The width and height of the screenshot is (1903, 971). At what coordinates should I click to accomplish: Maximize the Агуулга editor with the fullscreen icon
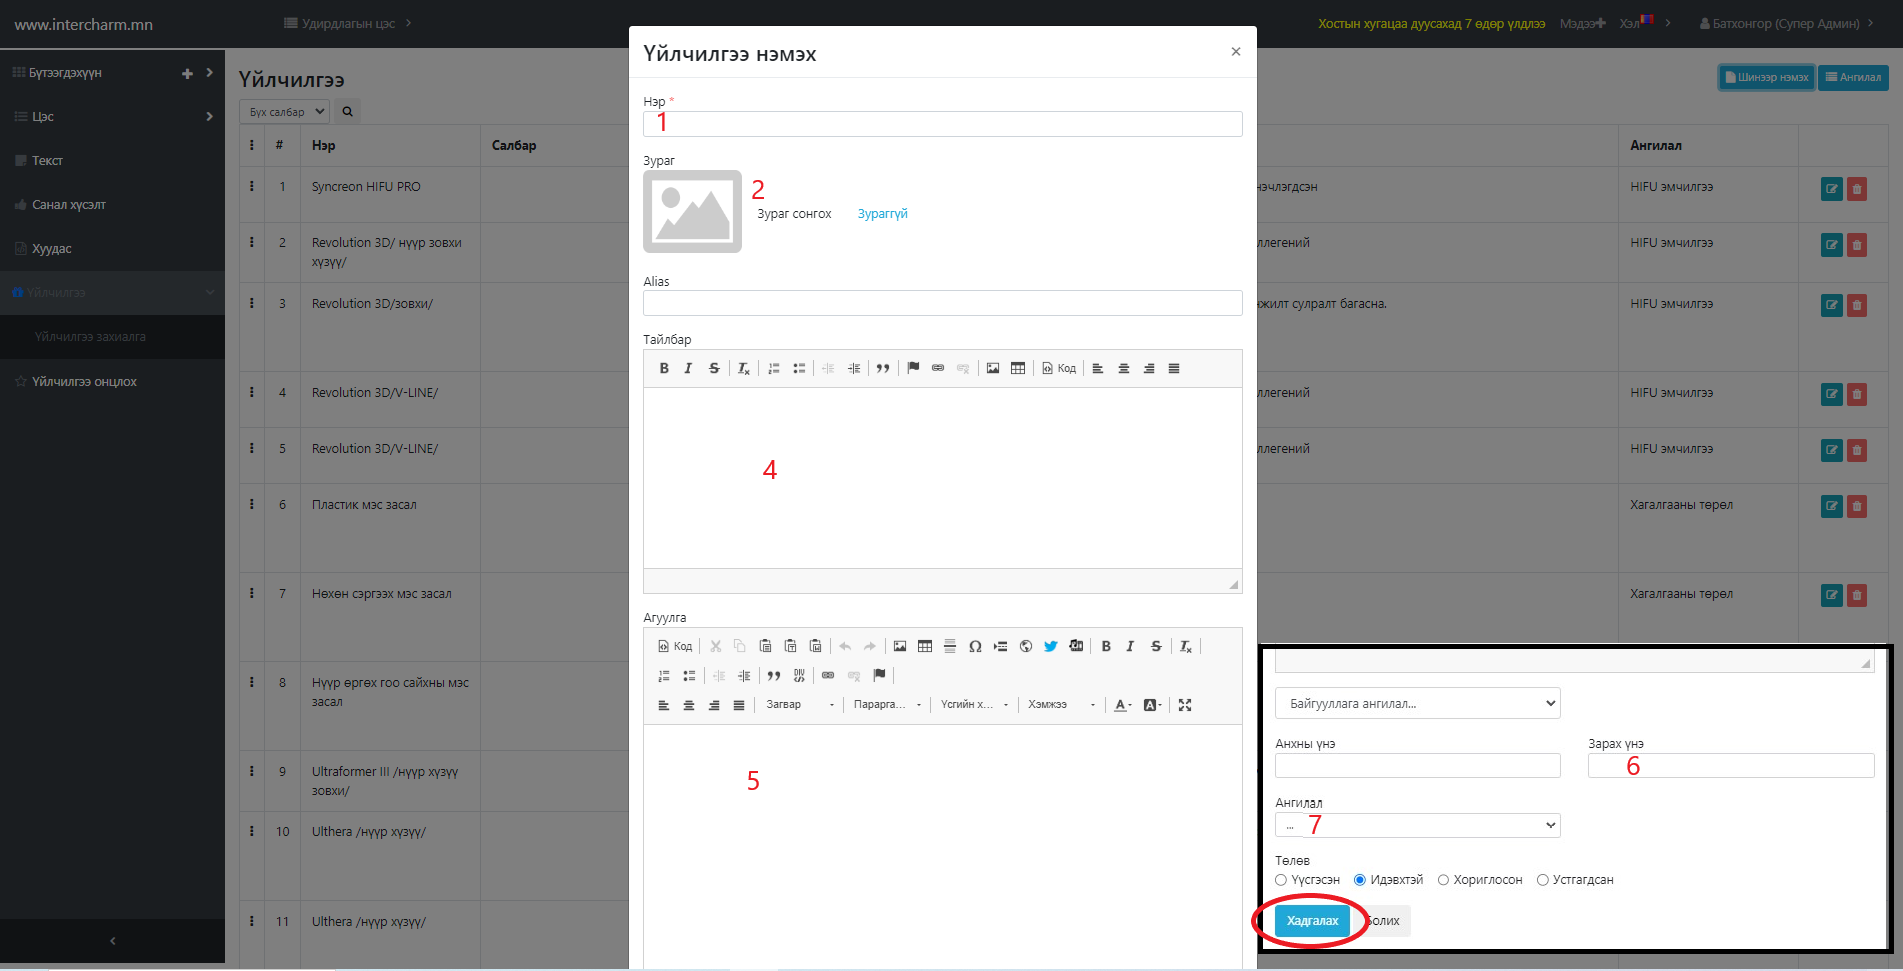tap(1185, 705)
